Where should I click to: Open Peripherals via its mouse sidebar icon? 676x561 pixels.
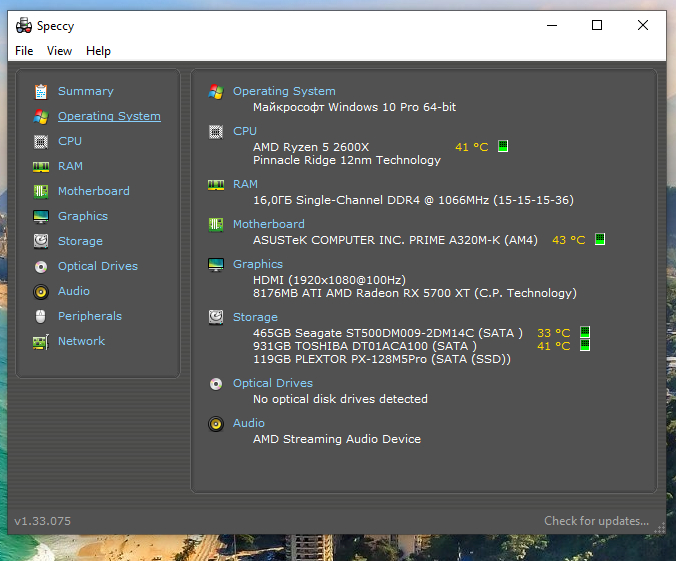[40, 317]
